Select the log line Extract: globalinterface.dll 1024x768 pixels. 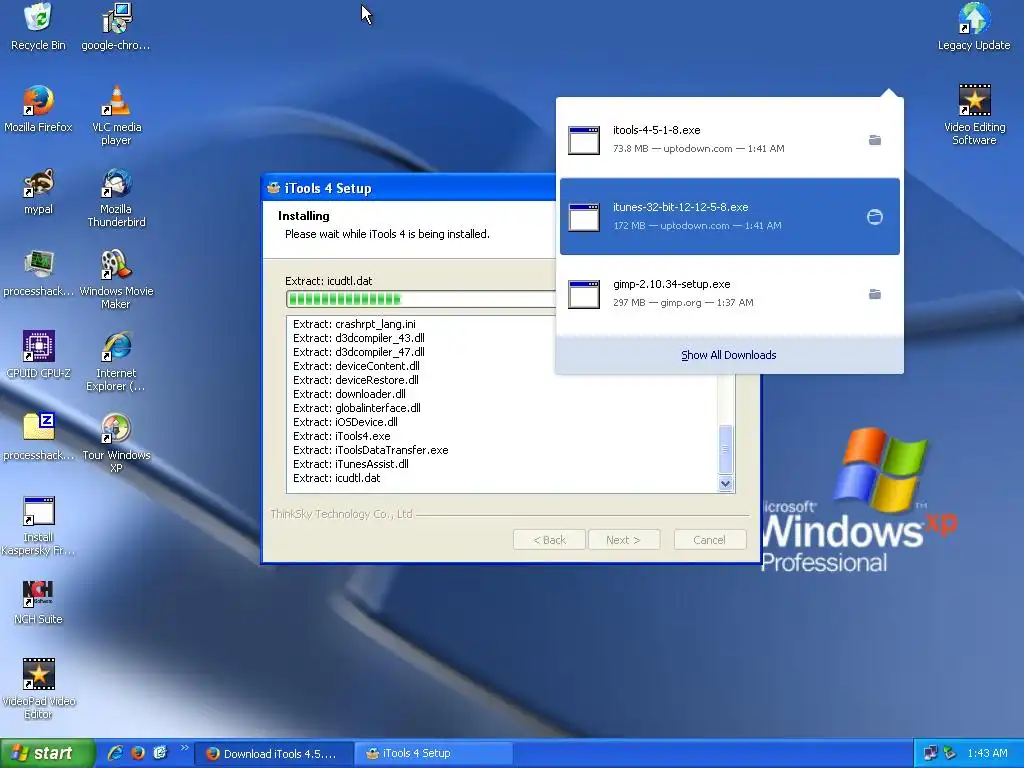pyautogui.click(x=357, y=408)
